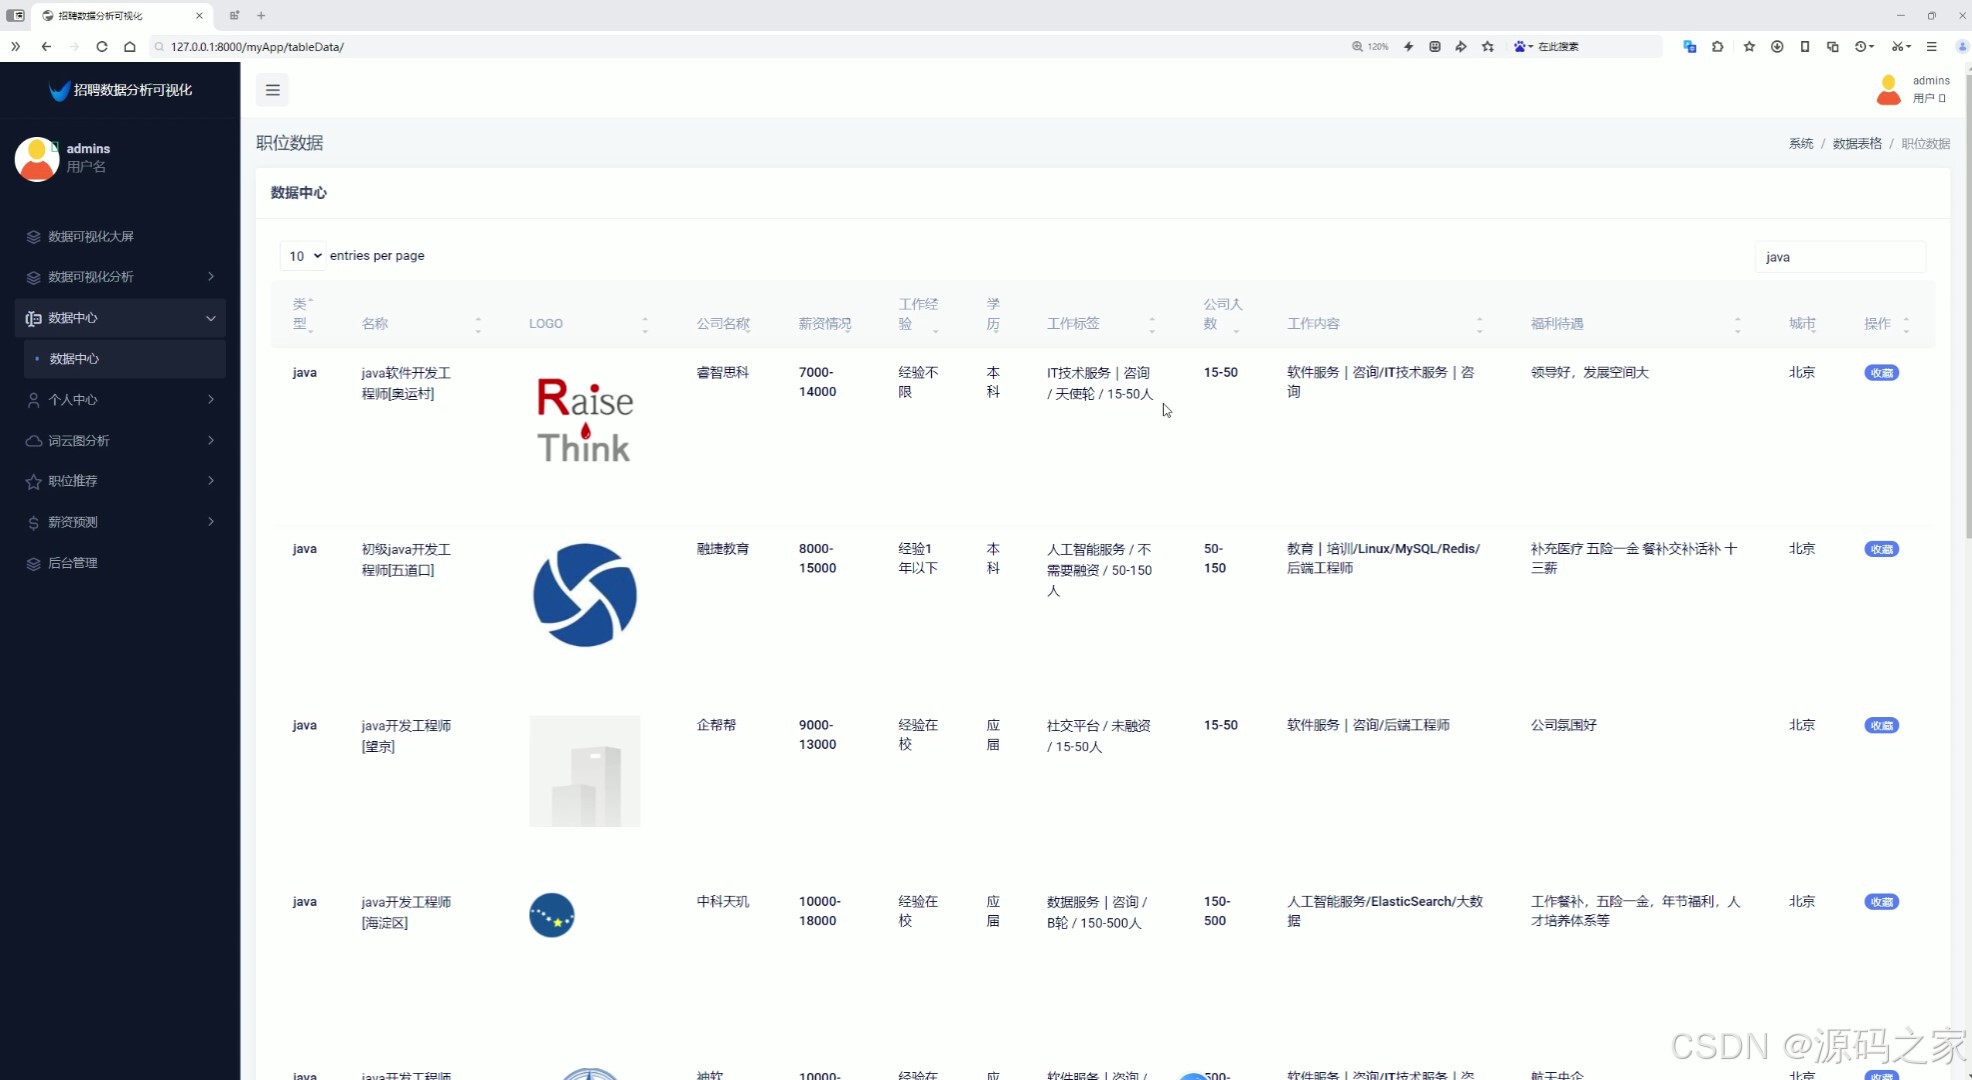Favorite the 睿智思科 job with 收藏
1972x1080 pixels.
1881,373
